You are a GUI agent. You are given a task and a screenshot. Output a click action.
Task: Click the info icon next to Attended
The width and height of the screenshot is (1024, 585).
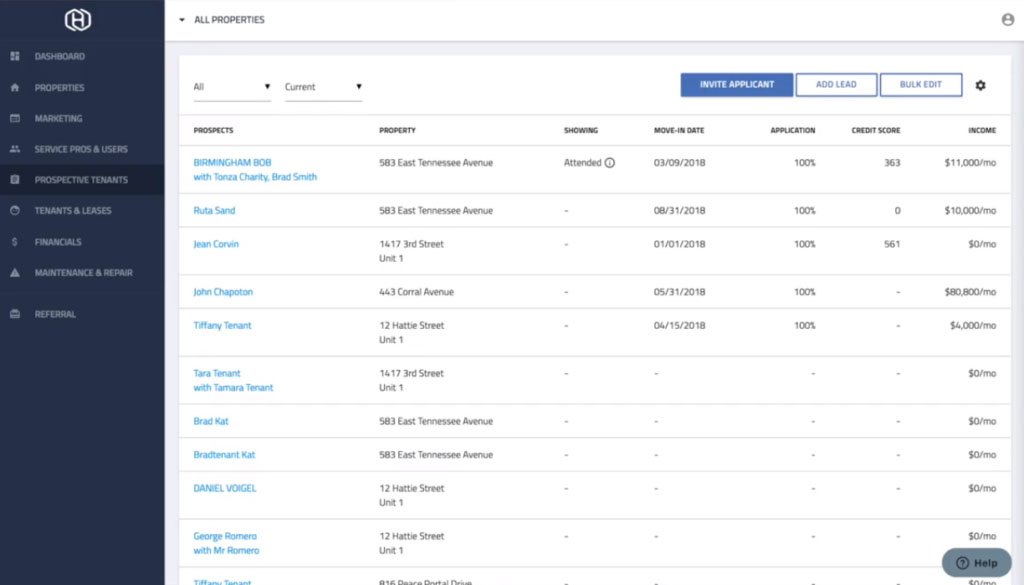(x=610, y=163)
